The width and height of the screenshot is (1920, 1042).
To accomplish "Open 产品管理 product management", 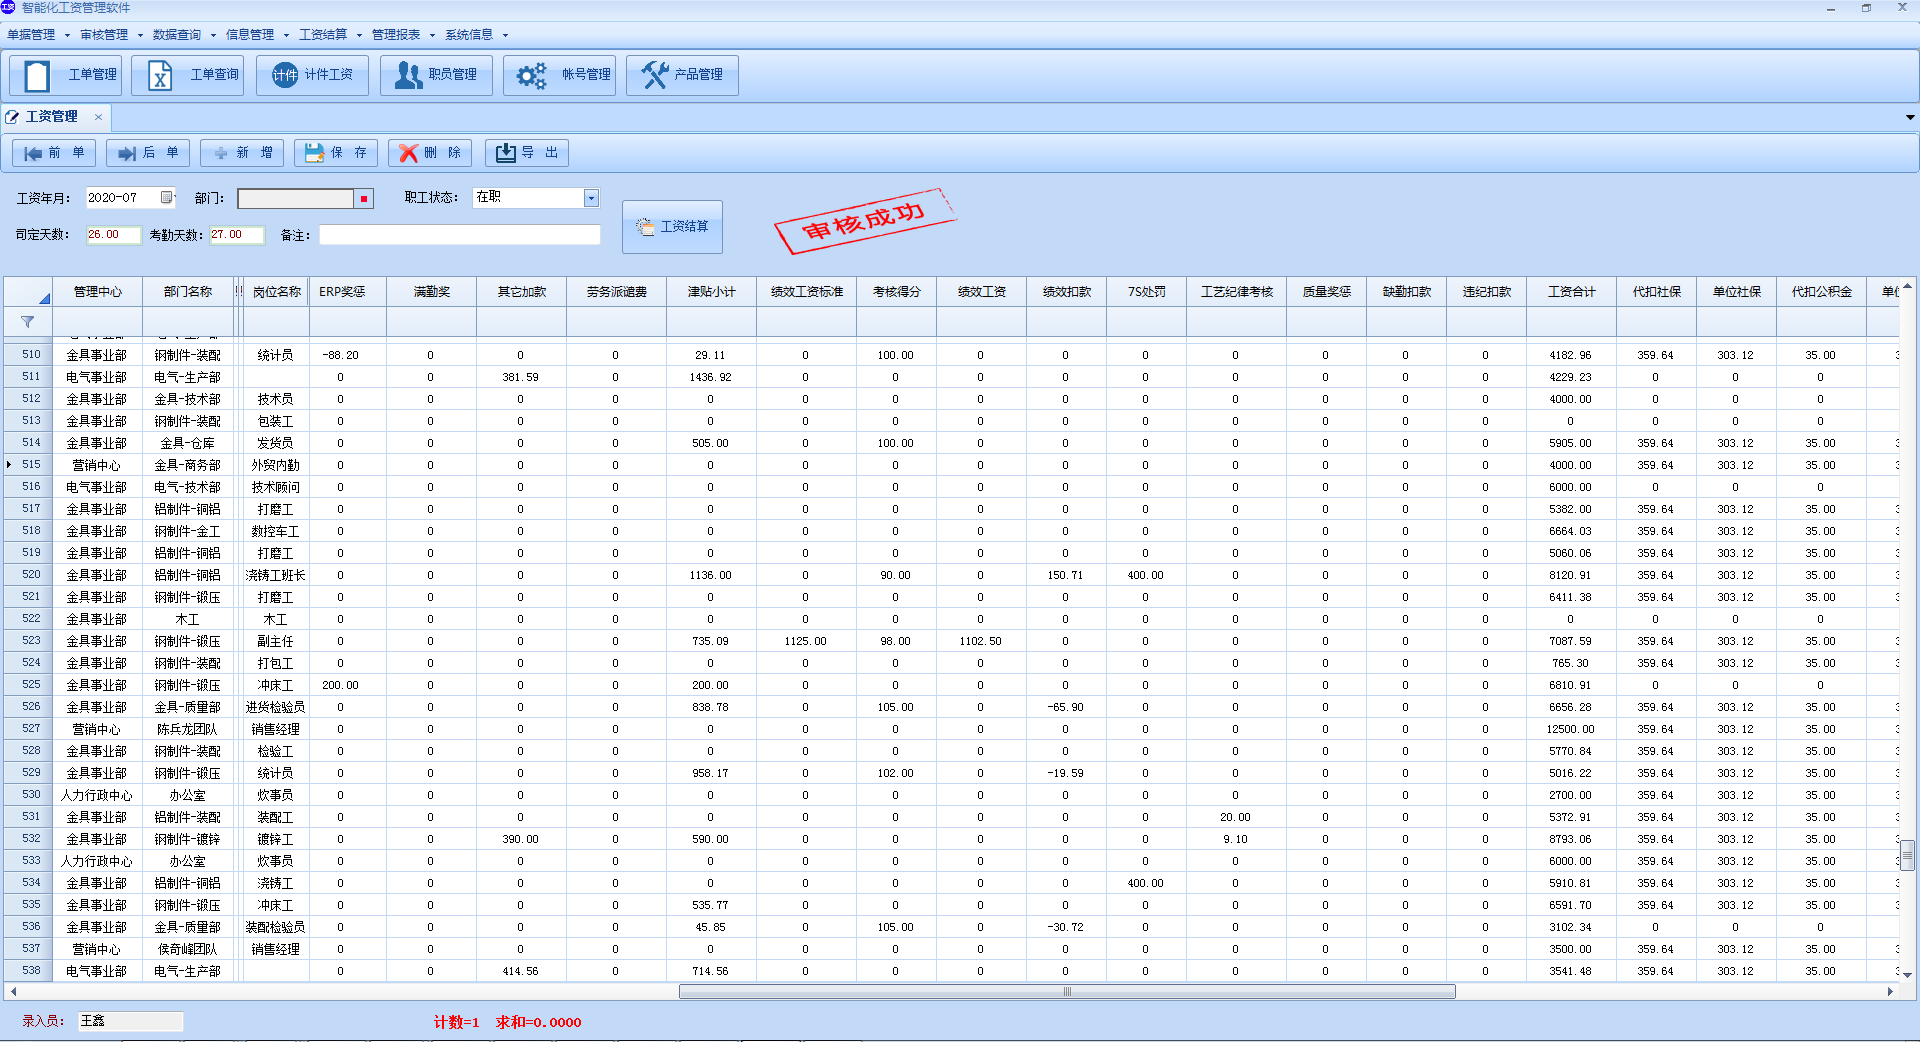I will [682, 75].
